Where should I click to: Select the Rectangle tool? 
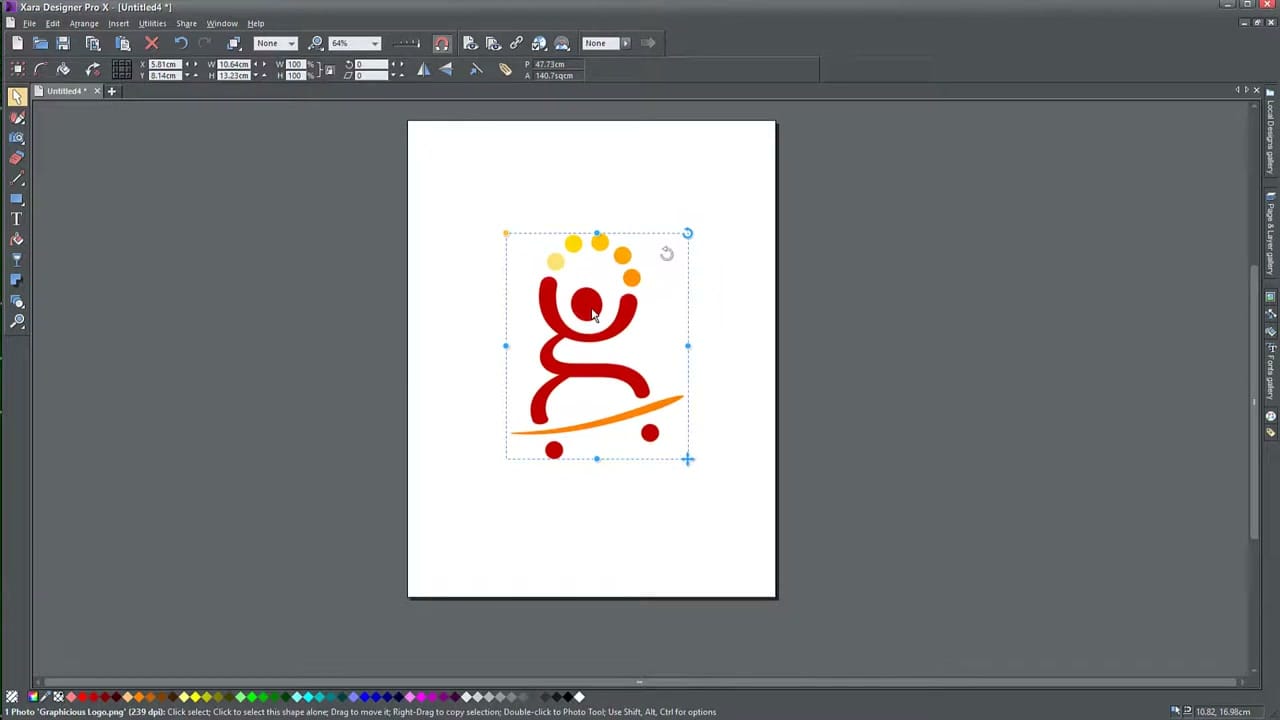[17, 198]
